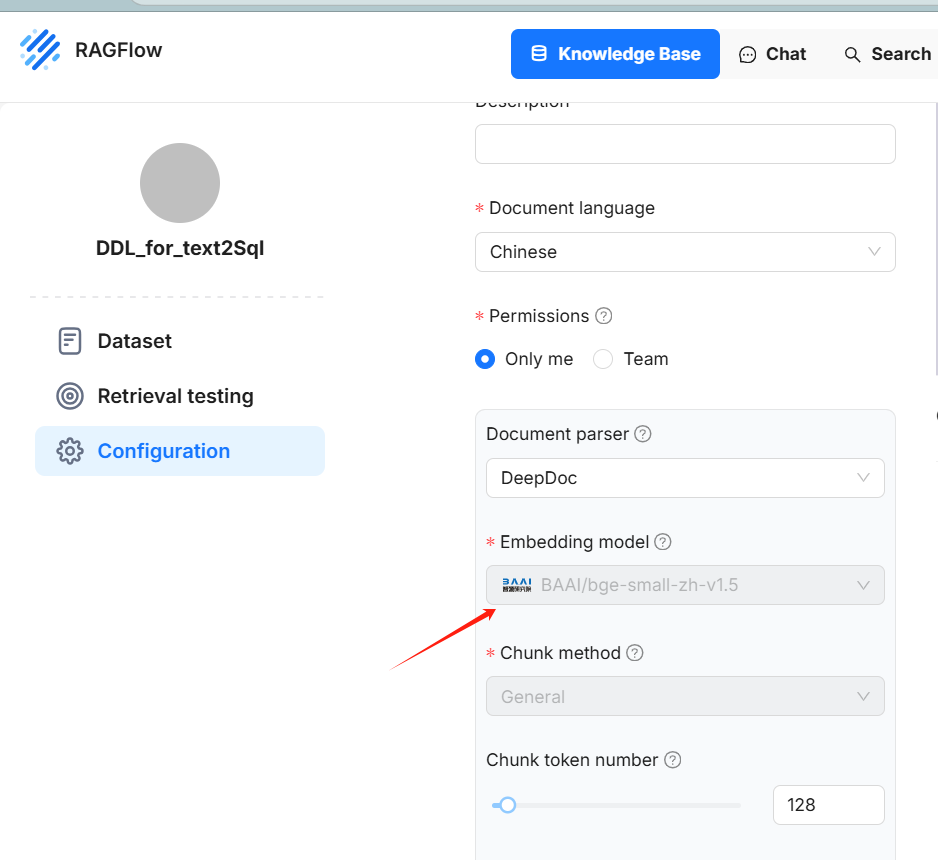Screen dimensions: 938x860
Task: Expand the Document parser DeepDoc dropdown
Action: pos(685,478)
